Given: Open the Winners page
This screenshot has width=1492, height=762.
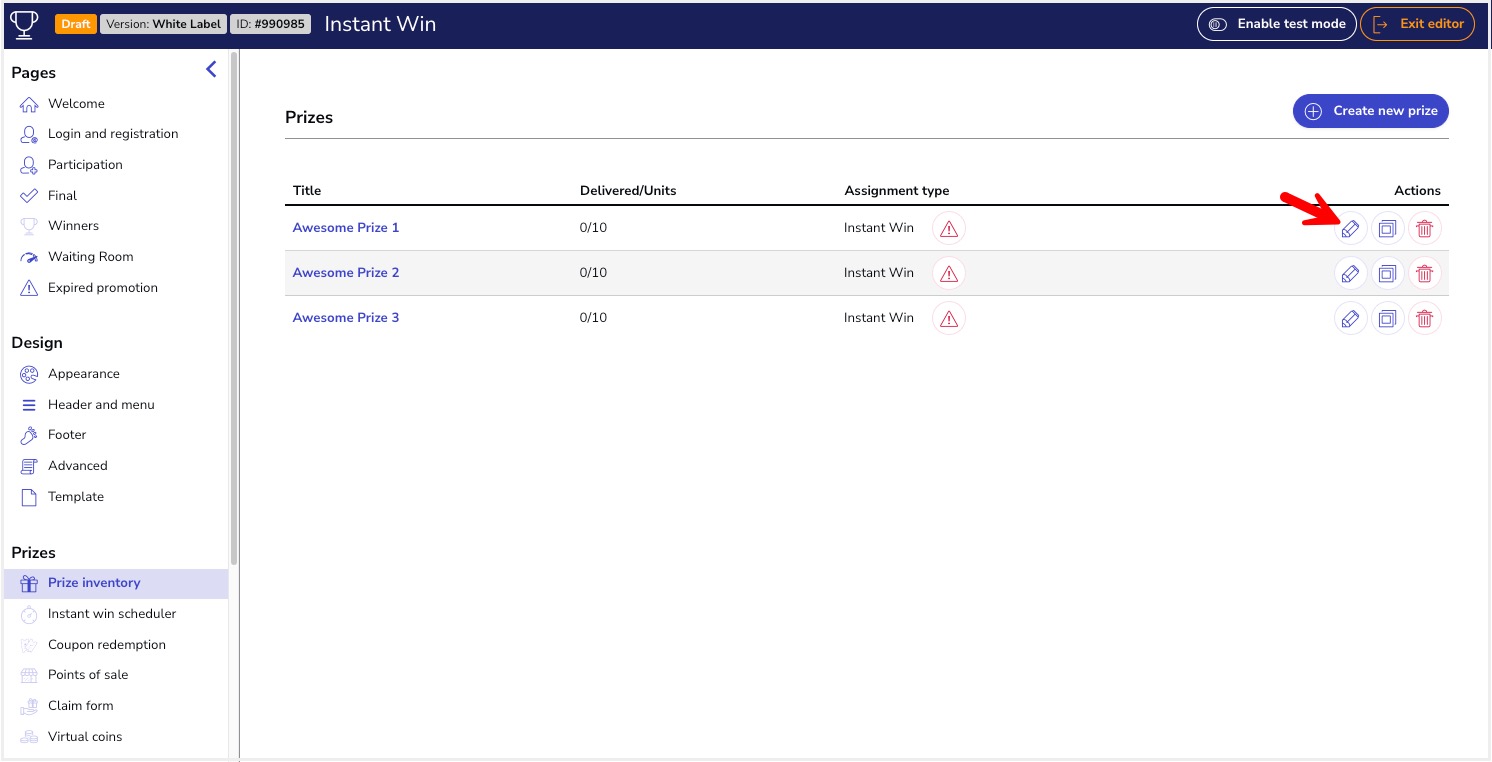Looking at the screenshot, I should click(x=73, y=226).
